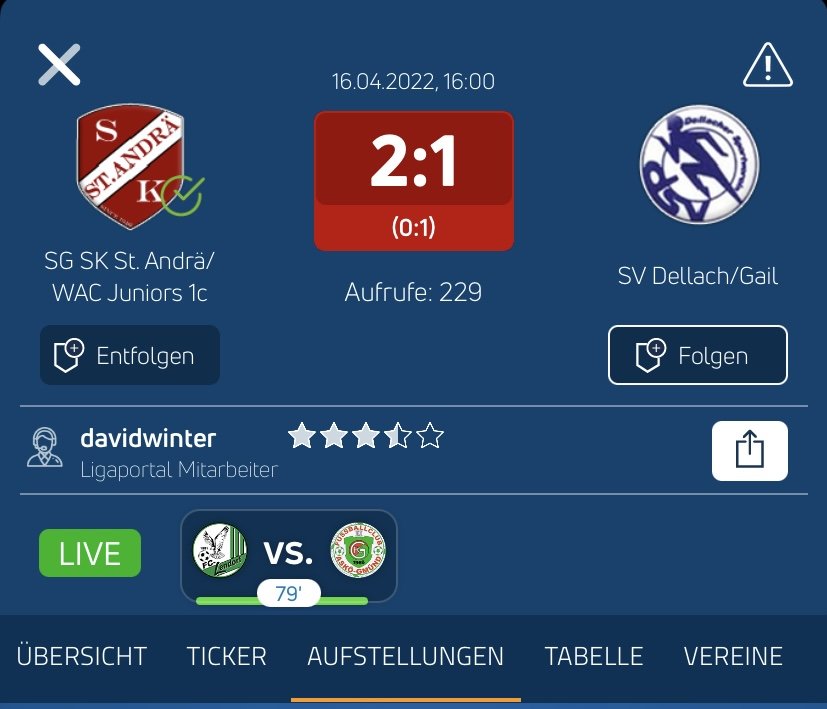Unfollow SG SK St. Andrä via Entfolgen

[130, 355]
